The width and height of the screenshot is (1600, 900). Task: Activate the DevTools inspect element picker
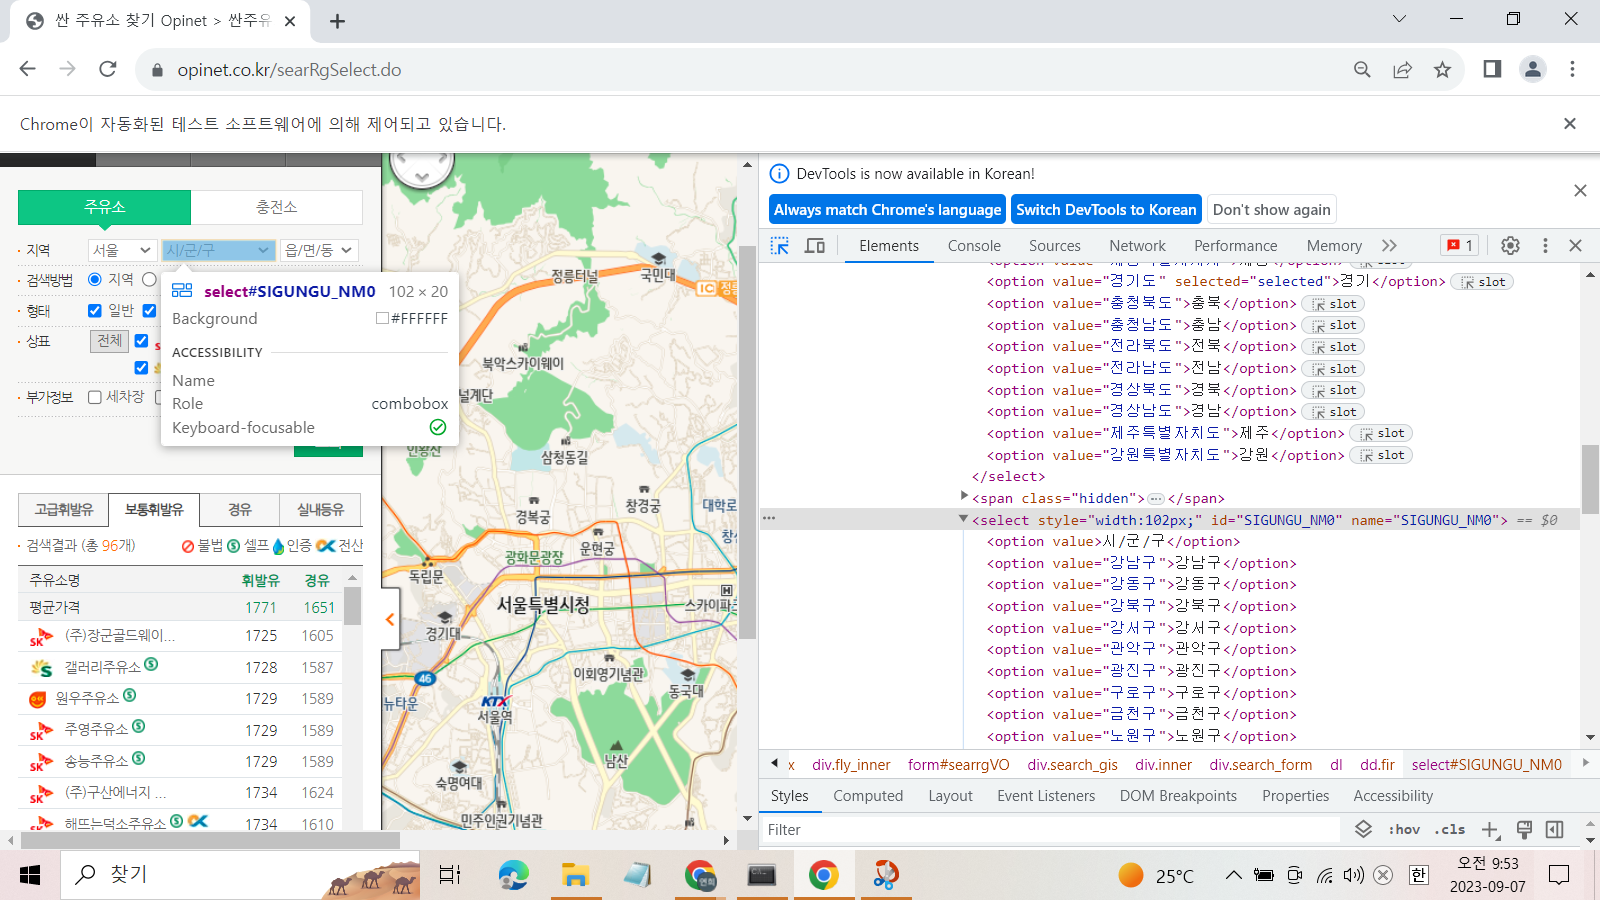coord(780,246)
